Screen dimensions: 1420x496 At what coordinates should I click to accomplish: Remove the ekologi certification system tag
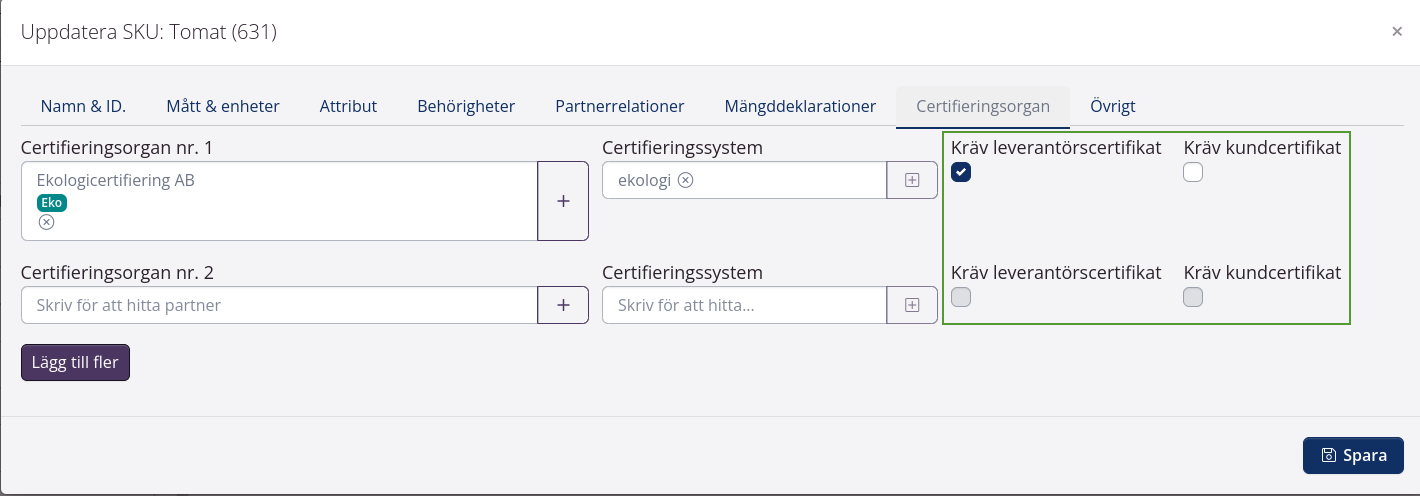[x=685, y=180]
